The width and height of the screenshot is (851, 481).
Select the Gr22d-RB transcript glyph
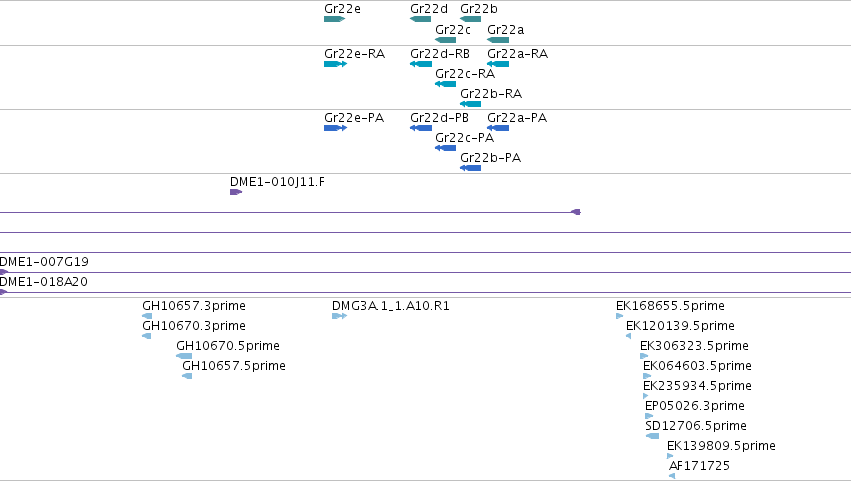point(421,64)
